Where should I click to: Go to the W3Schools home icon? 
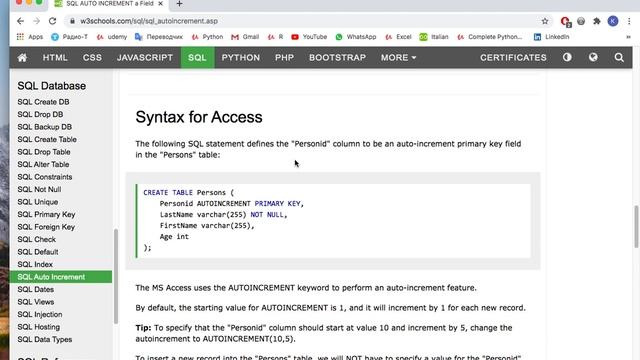[x=22, y=58]
